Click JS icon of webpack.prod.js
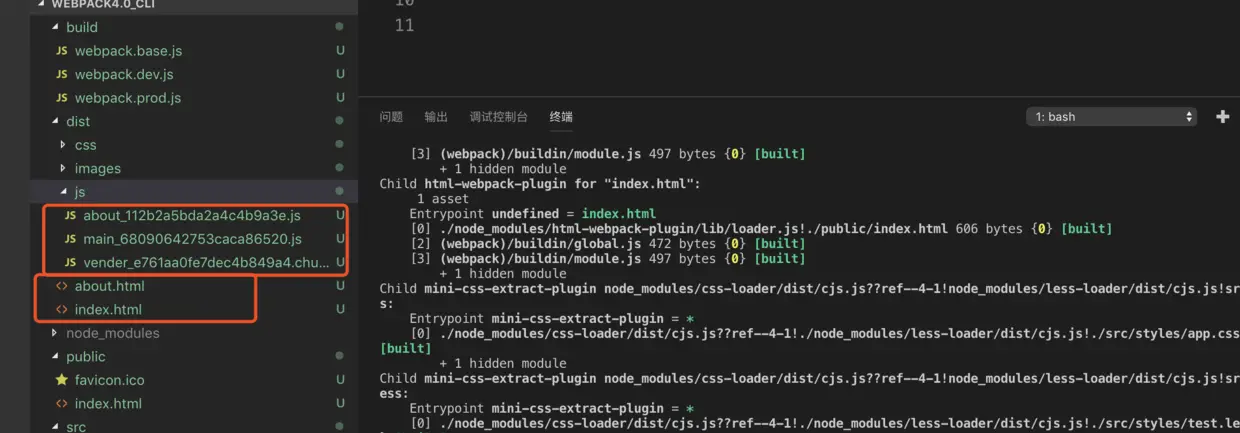Image resolution: width=1240 pixels, height=433 pixels. pos(62,98)
